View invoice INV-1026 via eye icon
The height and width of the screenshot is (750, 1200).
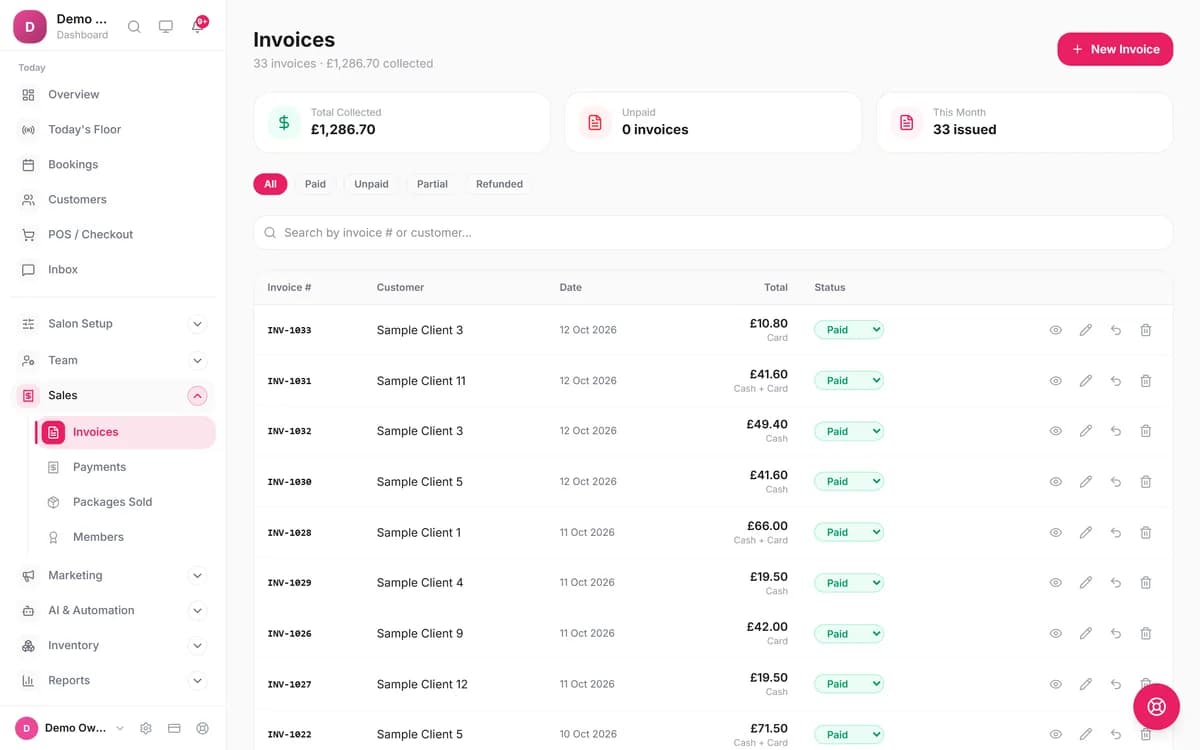pyautogui.click(x=1056, y=634)
